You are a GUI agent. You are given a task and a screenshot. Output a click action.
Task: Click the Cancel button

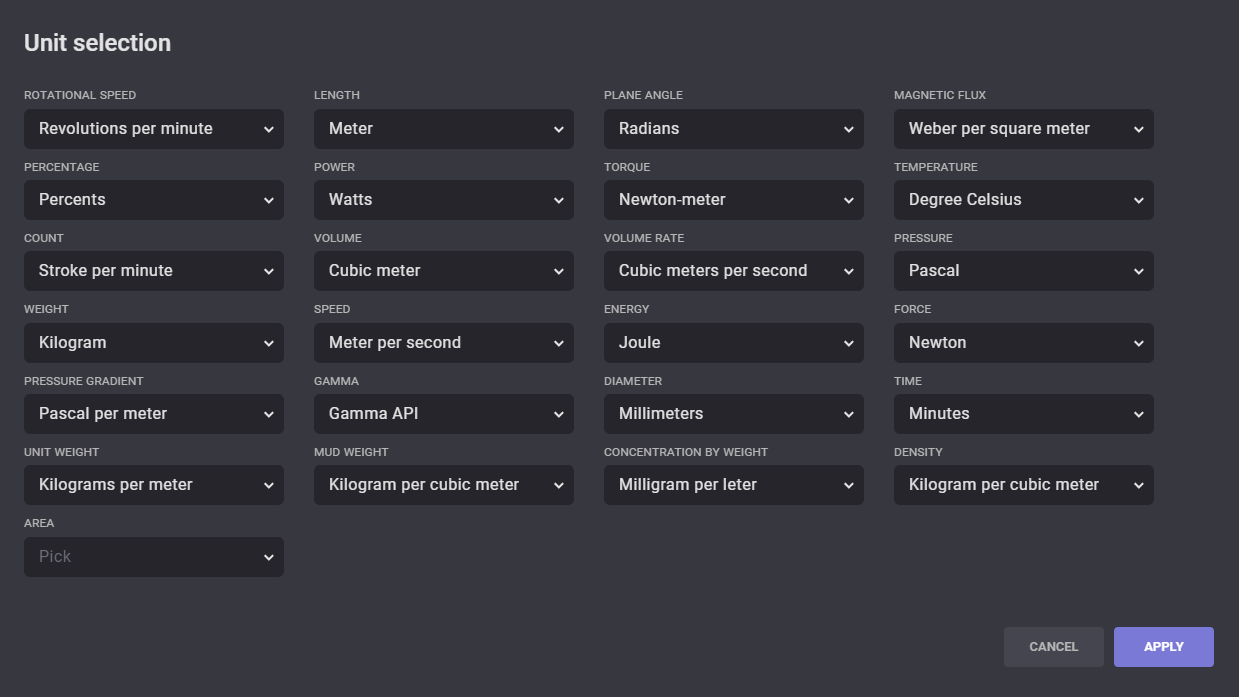pos(1053,647)
